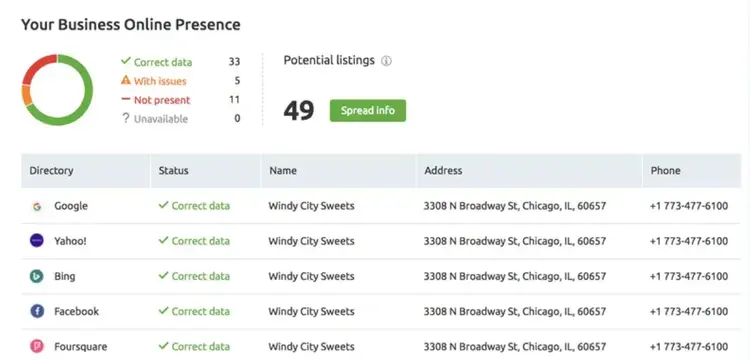Click the address in the Foursquare row
The image size is (750, 361).
click(515, 347)
